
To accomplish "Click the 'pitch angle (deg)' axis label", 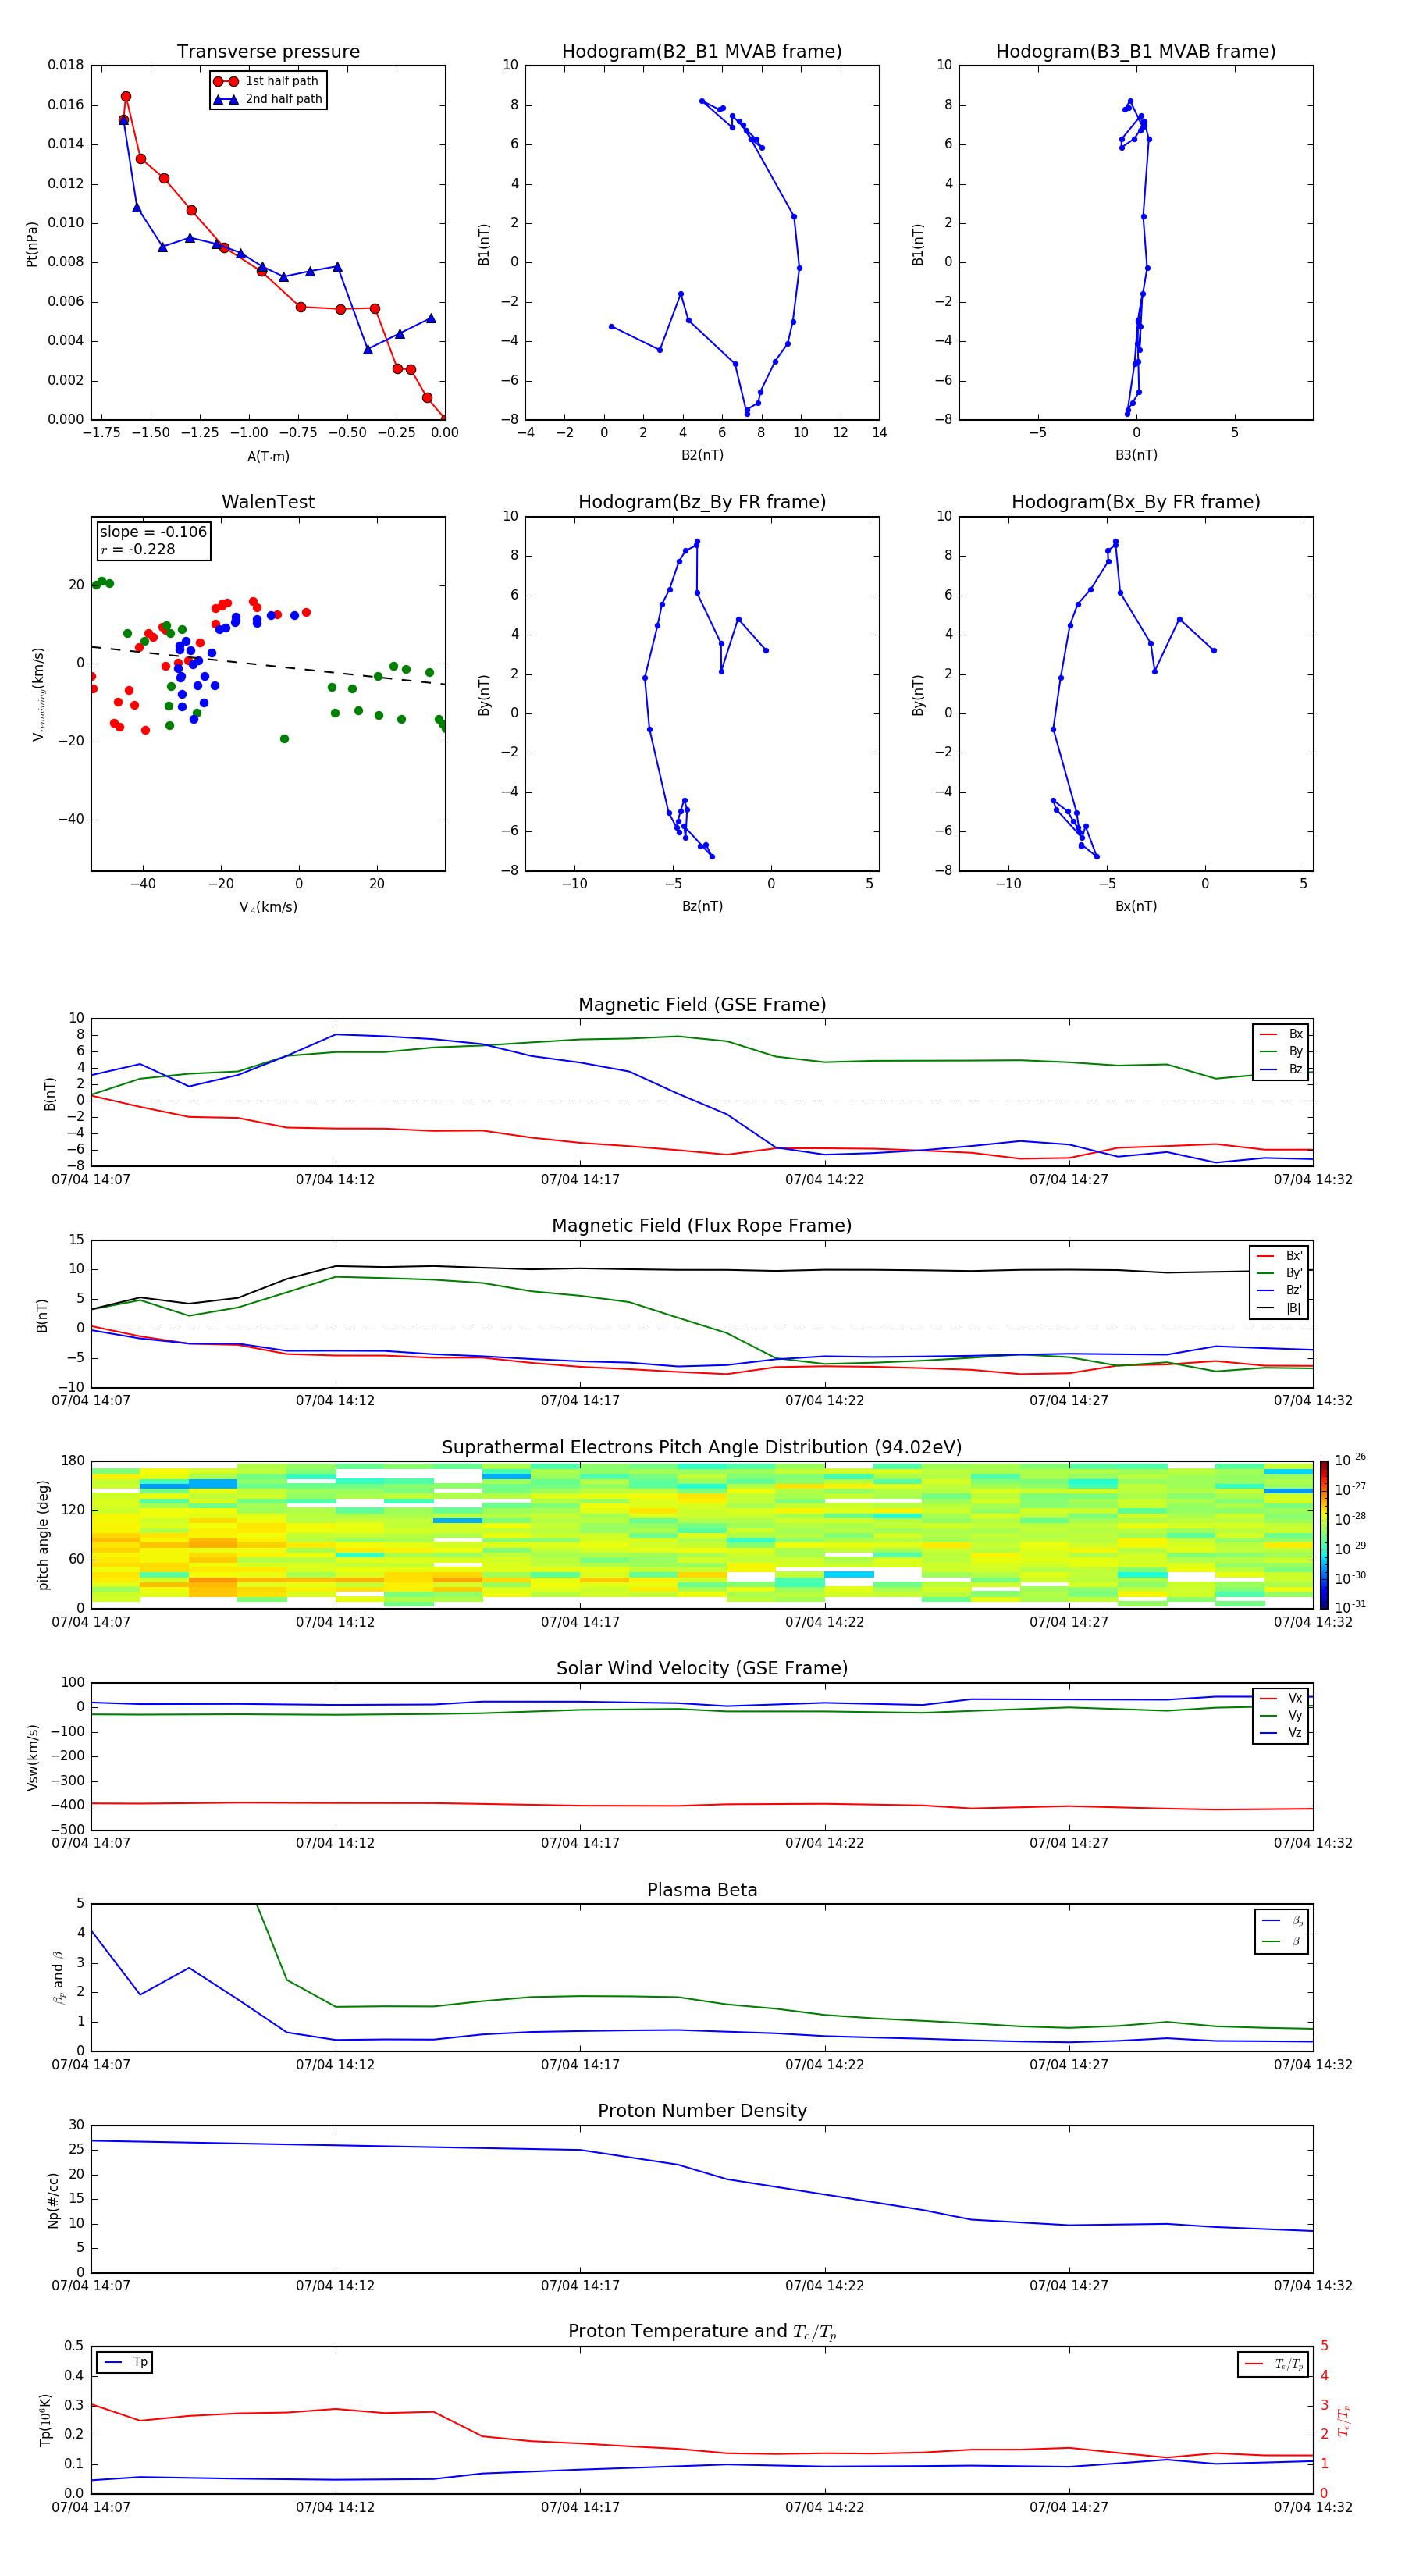I will coord(43,1535).
